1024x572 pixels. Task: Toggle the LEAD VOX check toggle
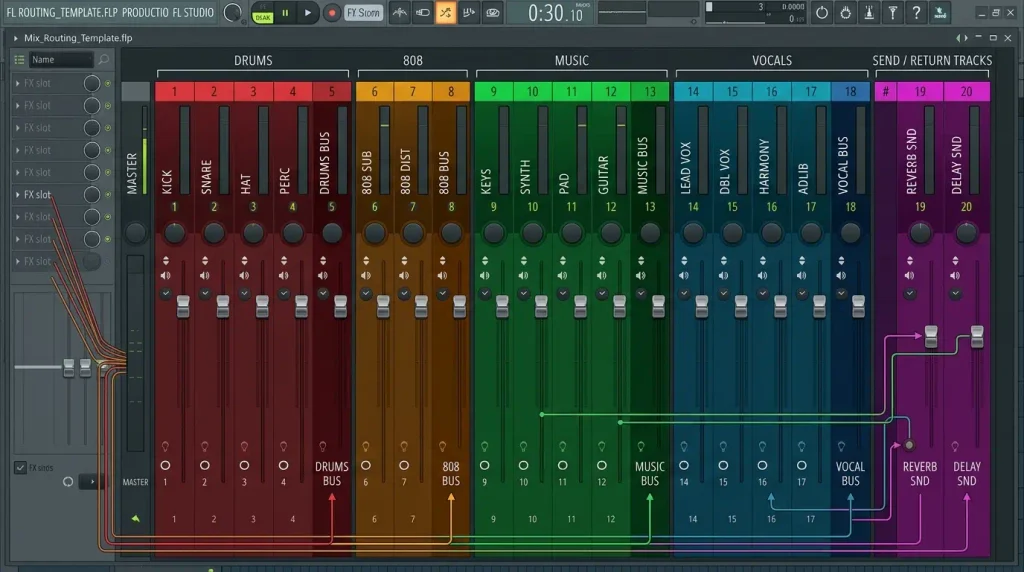[x=684, y=293]
